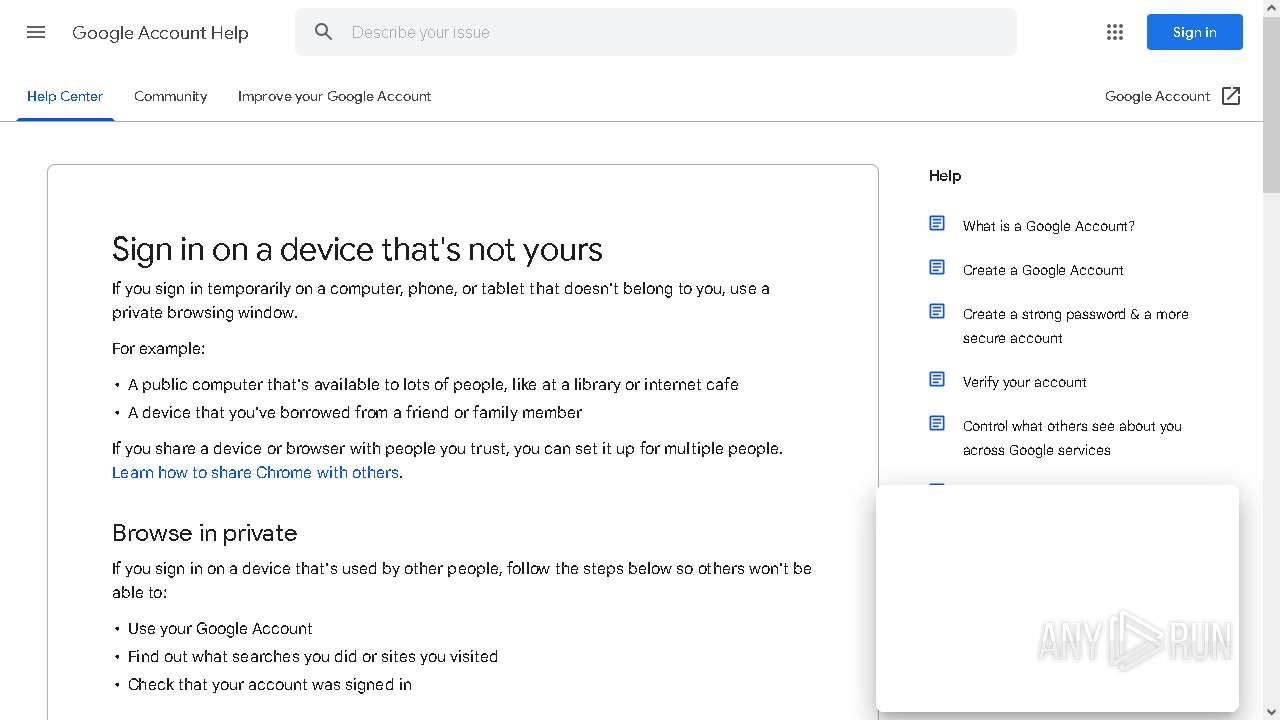The width and height of the screenshot is (1280, 720).
Task: Click the Sign in button
Action: pyautogui.click(x=1194, y=32)
